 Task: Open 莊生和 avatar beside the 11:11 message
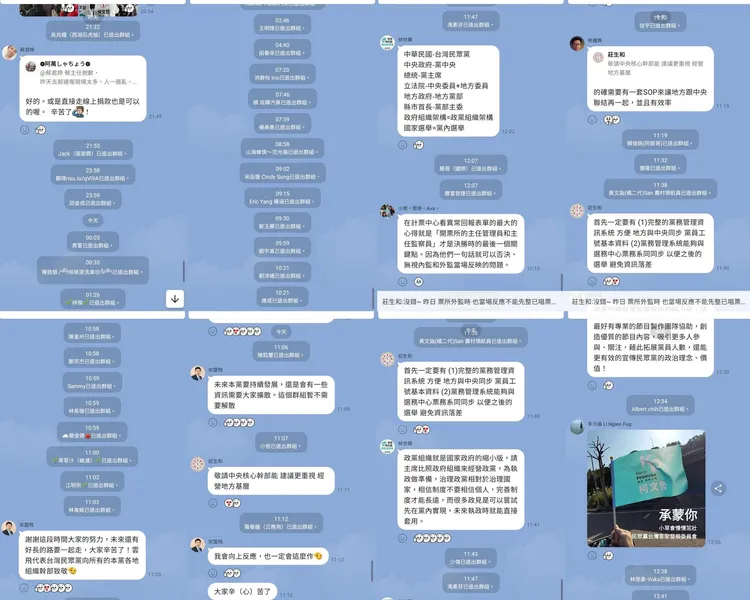(198, 464)
